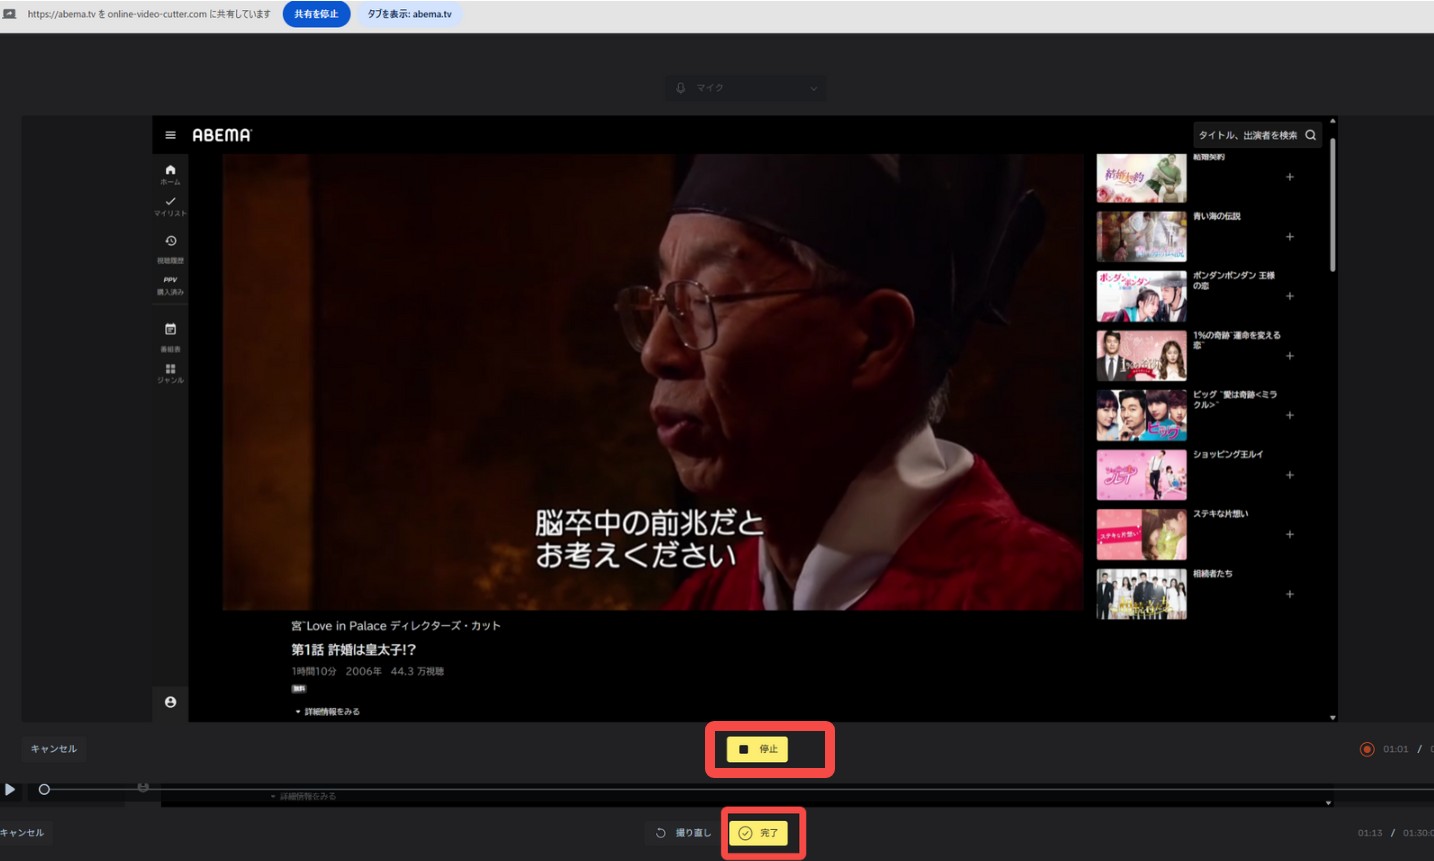Click the red recording indicator icon
The image size is (1434, 861).
[1367, 749]
